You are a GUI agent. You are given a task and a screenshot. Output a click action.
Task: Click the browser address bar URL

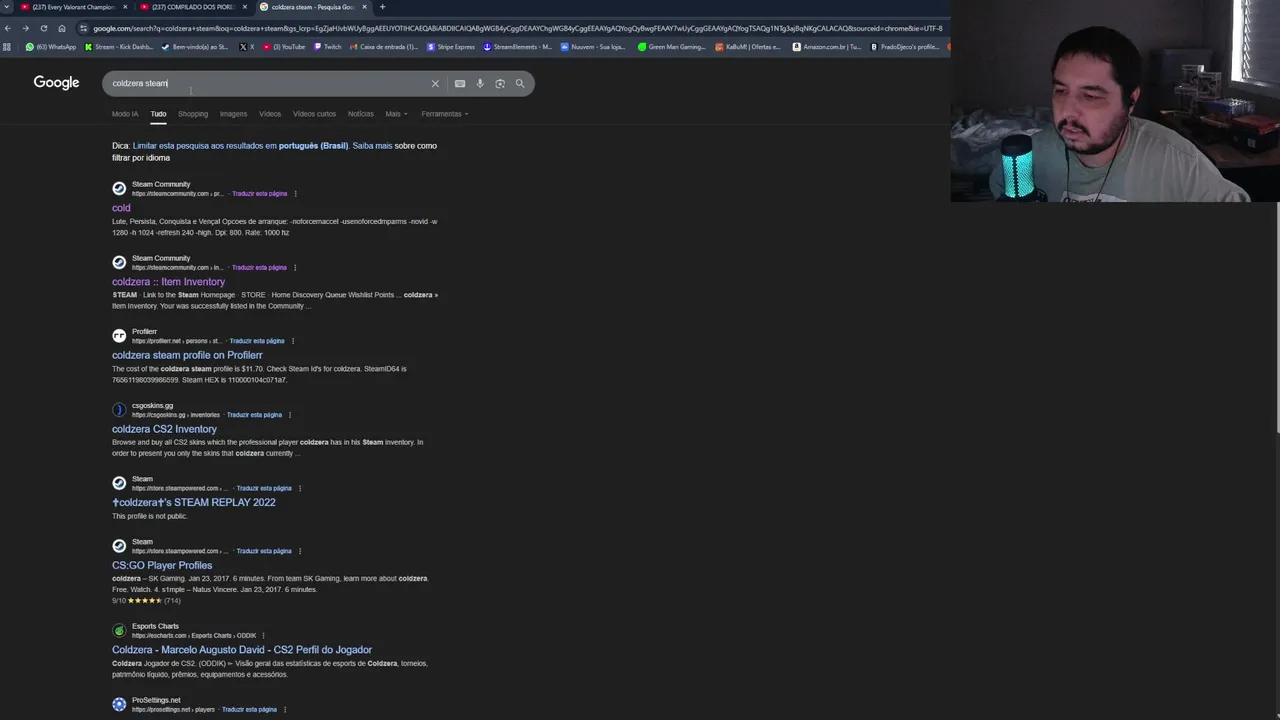click(517, 28)
